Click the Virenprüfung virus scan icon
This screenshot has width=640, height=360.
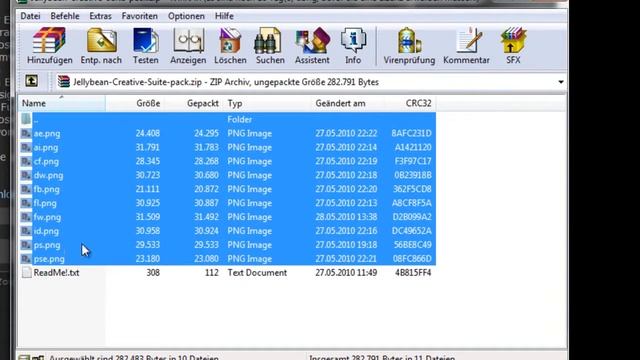pos(409,41)
